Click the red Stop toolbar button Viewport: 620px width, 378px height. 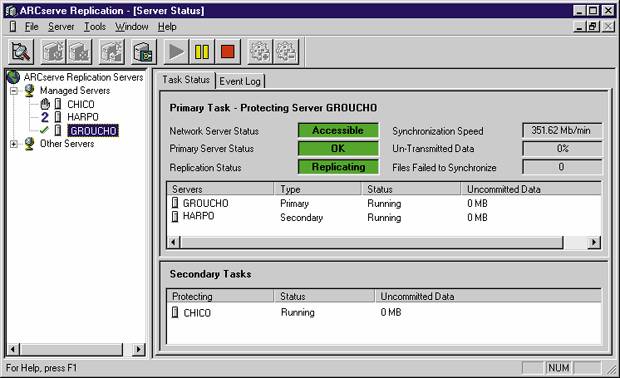[228, 52]
